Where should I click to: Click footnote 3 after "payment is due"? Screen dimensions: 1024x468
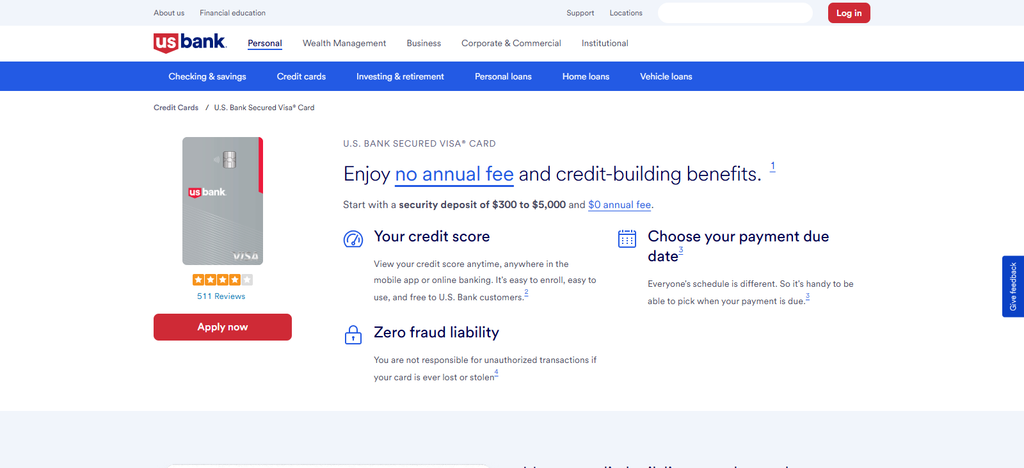click(807, 297)
